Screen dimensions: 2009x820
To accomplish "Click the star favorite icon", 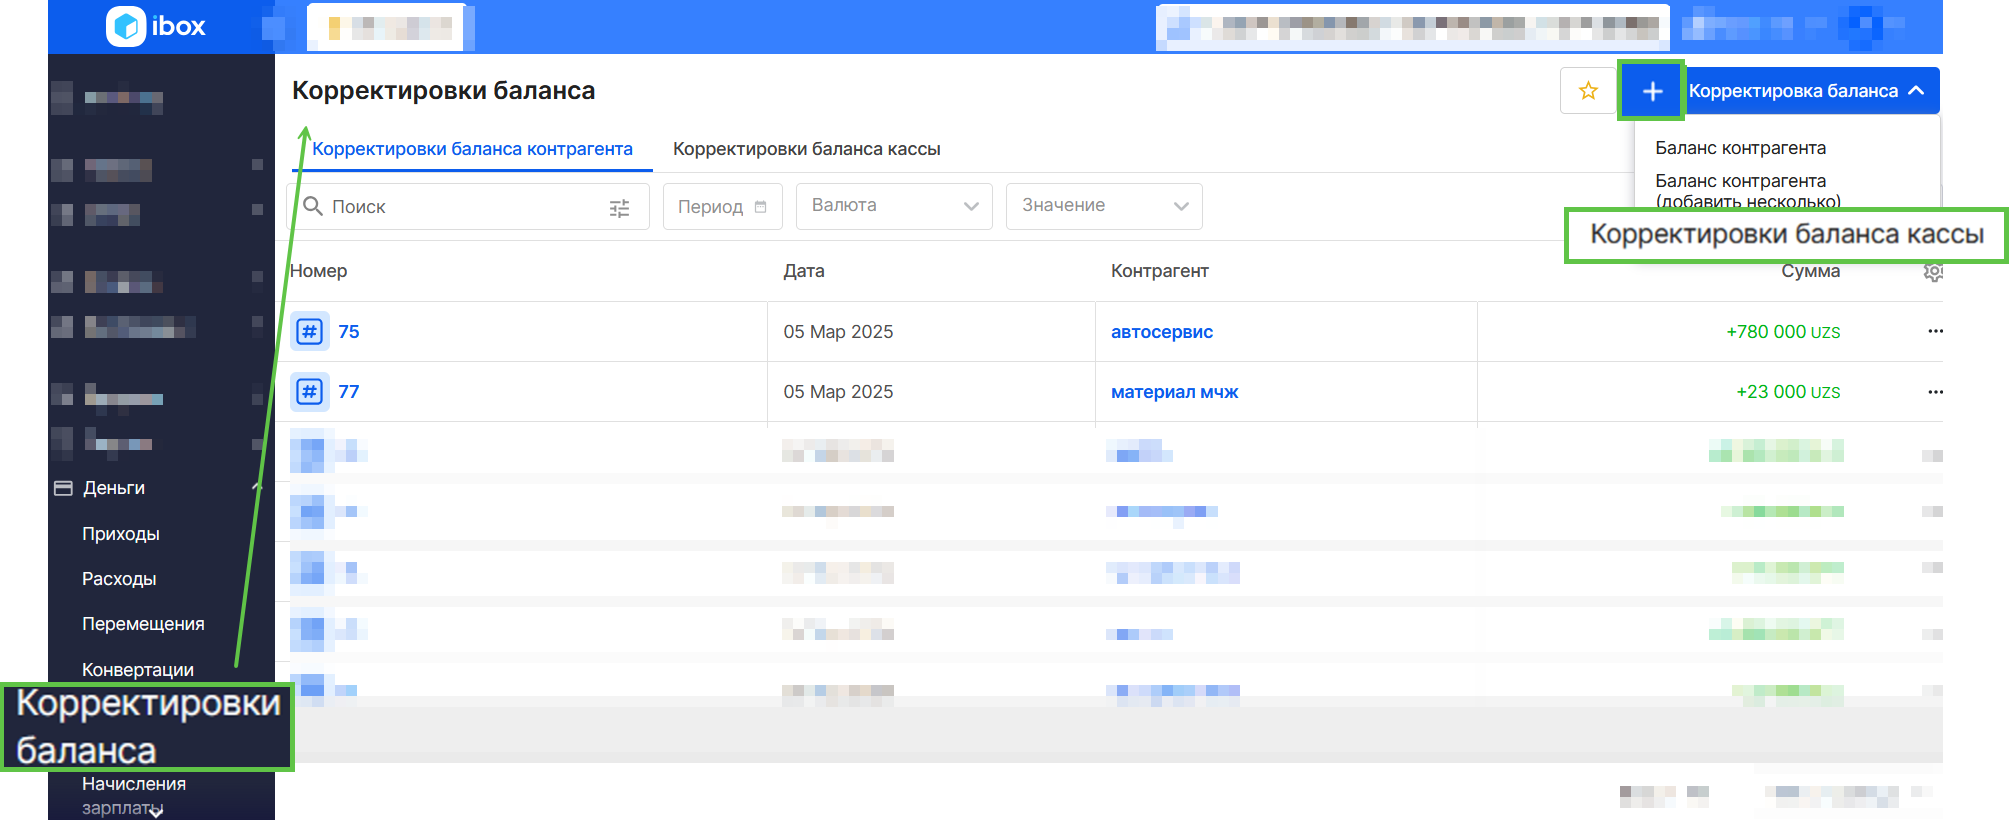I will [x=1587, y=91].
